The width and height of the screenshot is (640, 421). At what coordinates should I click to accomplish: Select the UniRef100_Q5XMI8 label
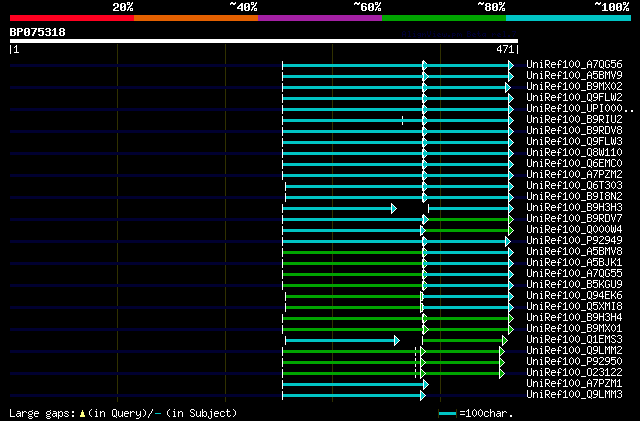[x=574, y=307]
